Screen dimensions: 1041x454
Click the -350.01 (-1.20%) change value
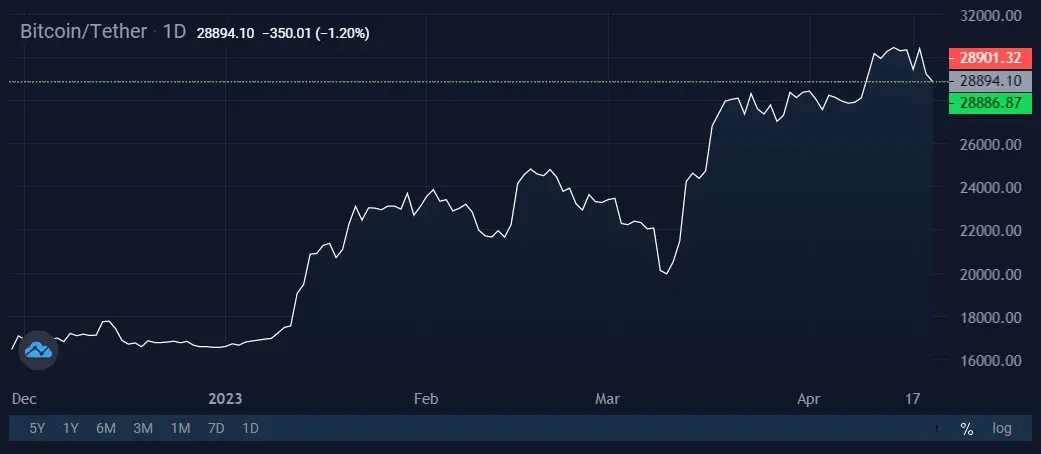316,33
